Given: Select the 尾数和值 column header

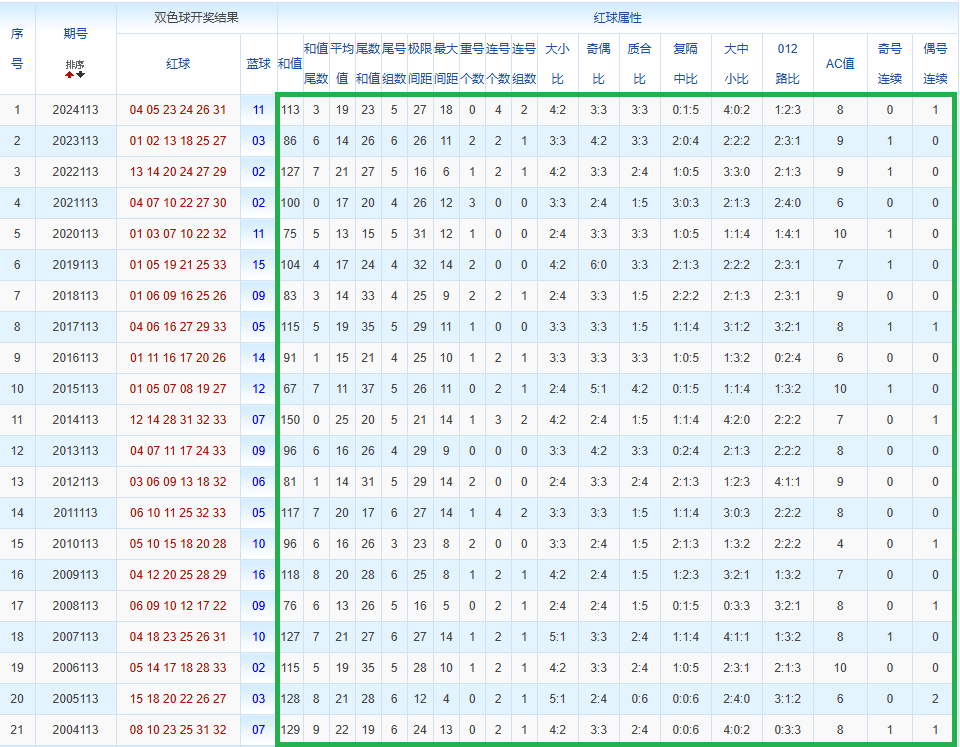Looking at the screenshot, I should (367, 64).
